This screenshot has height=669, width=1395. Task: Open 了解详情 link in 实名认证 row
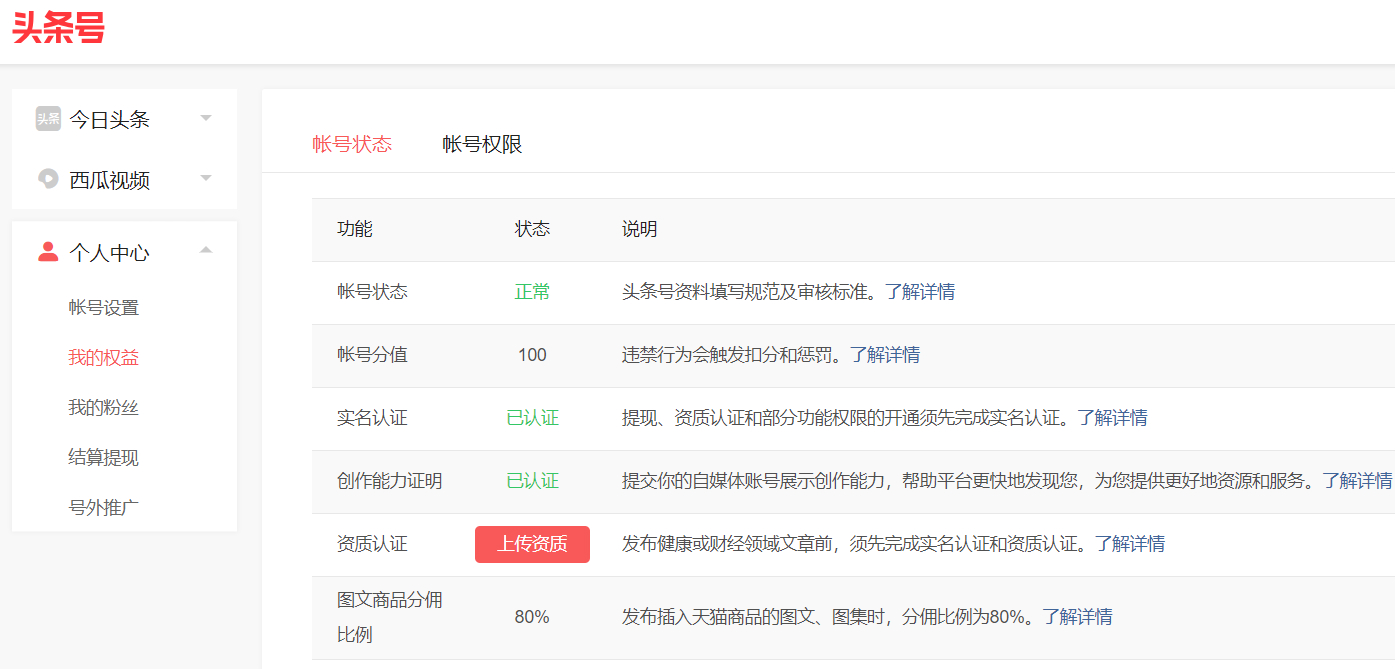point(1113,418)
